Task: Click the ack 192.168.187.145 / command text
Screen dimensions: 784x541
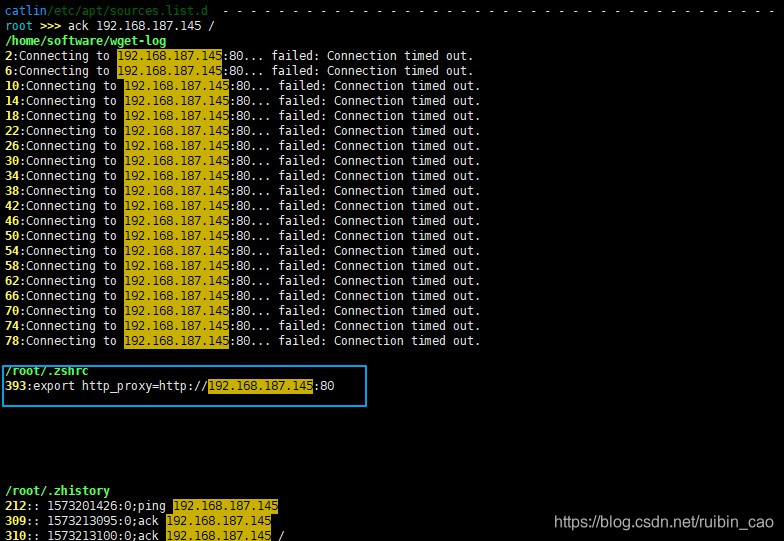Action: [141, 26]
